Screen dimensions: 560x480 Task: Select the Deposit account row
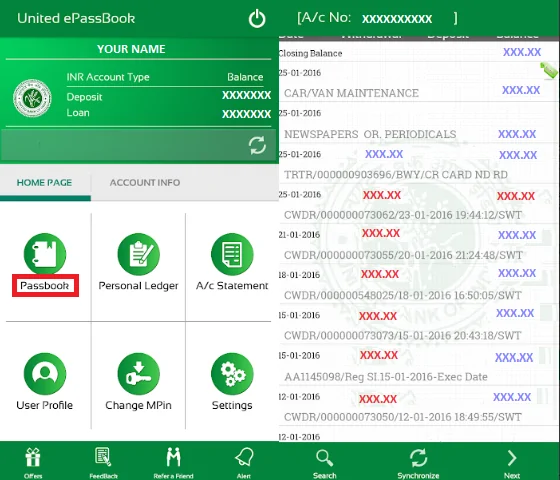[169, 96]
